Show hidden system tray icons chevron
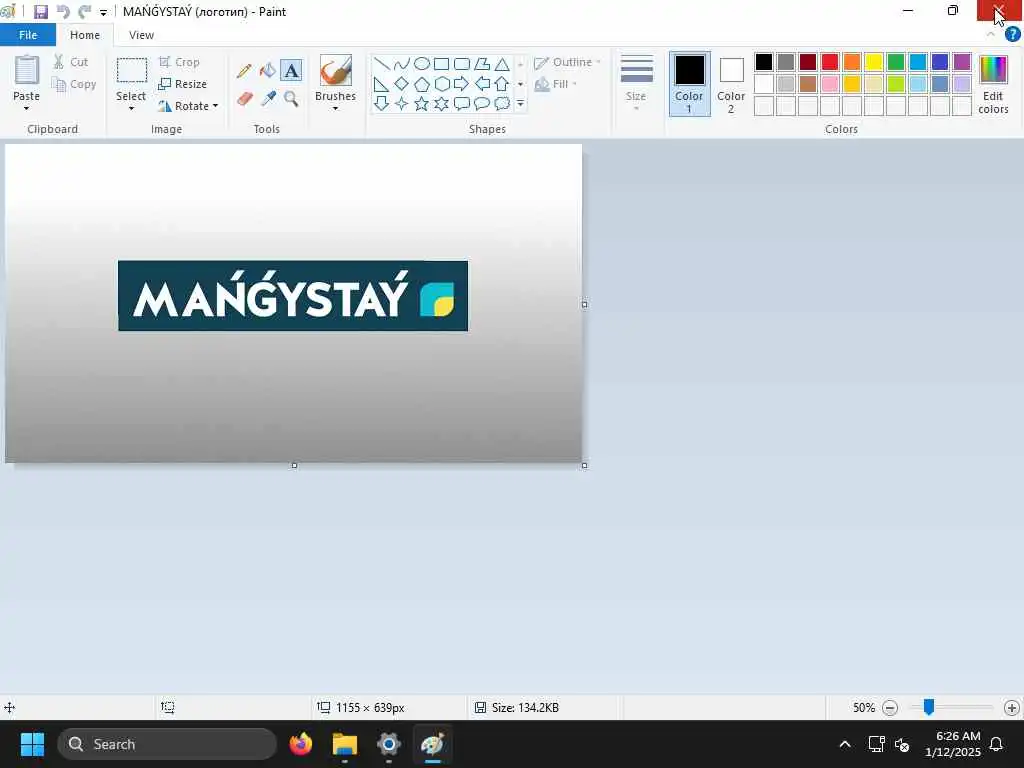Screen dimensions: 1024x768 click(x=844, y=744)
